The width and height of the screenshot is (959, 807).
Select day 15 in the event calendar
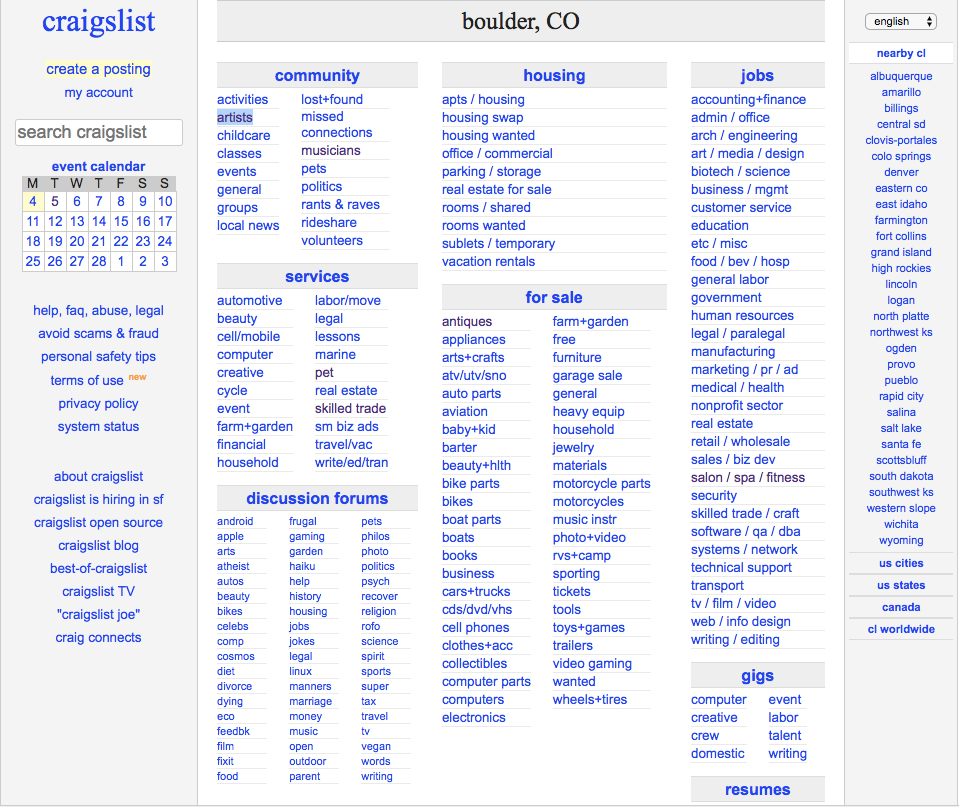(121, 221)
